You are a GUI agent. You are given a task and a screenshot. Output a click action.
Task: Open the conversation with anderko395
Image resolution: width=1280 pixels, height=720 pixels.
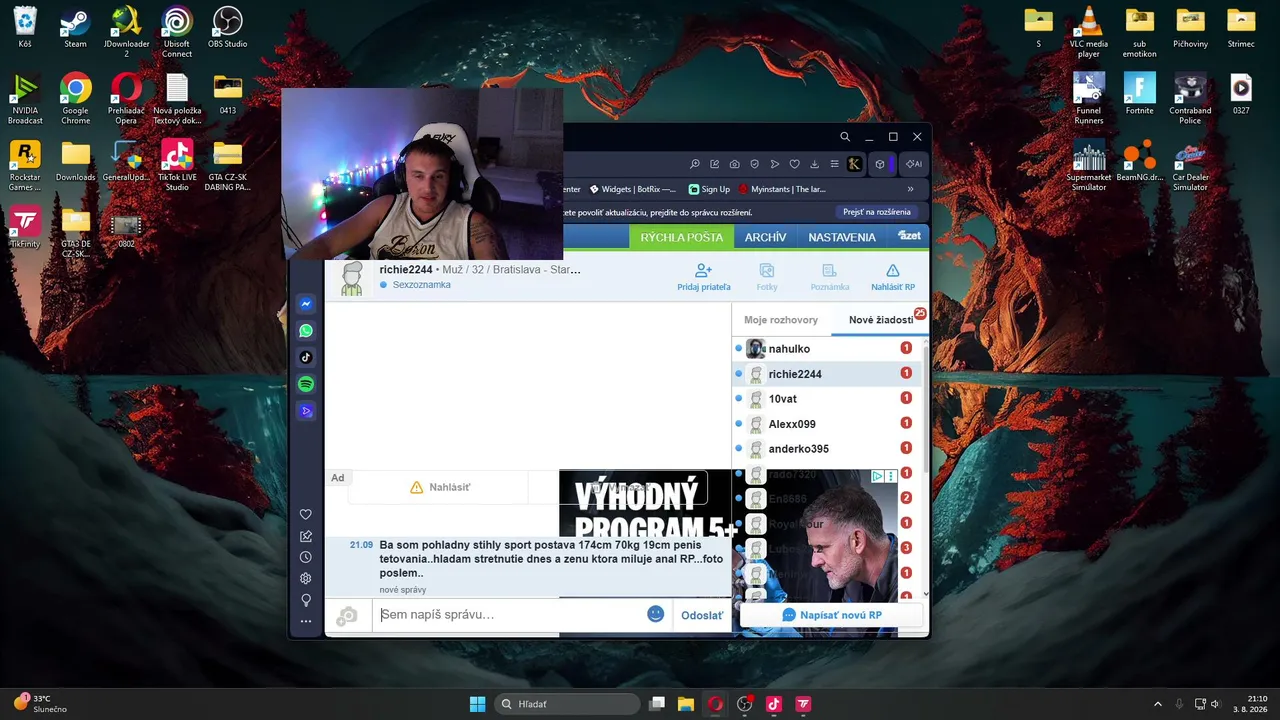tap(827, 449)
